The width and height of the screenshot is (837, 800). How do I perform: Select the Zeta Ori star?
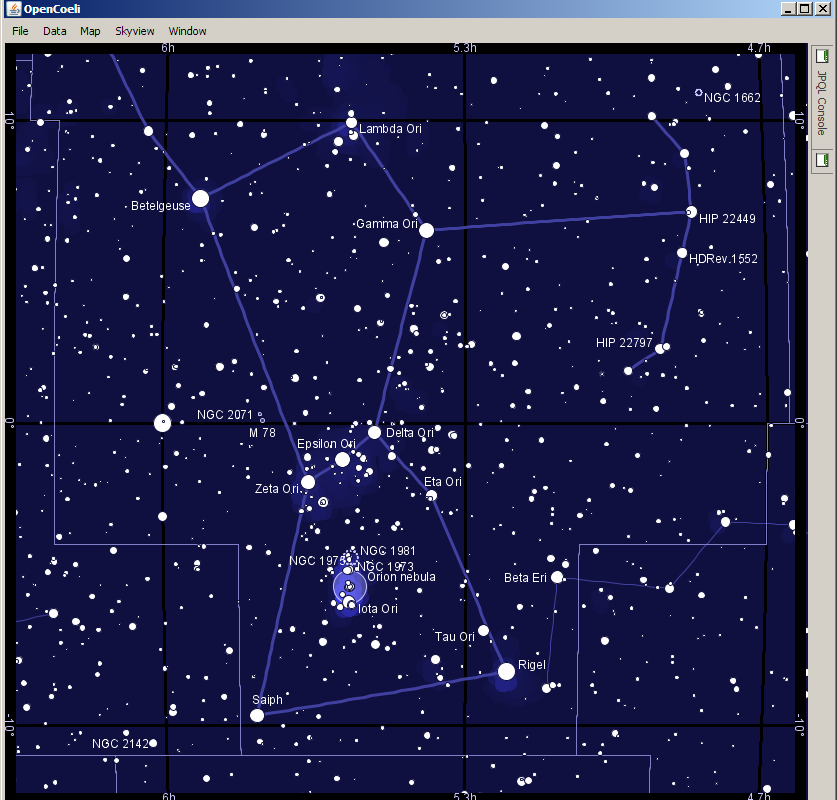pyautogui.click(x=308, y=482)
